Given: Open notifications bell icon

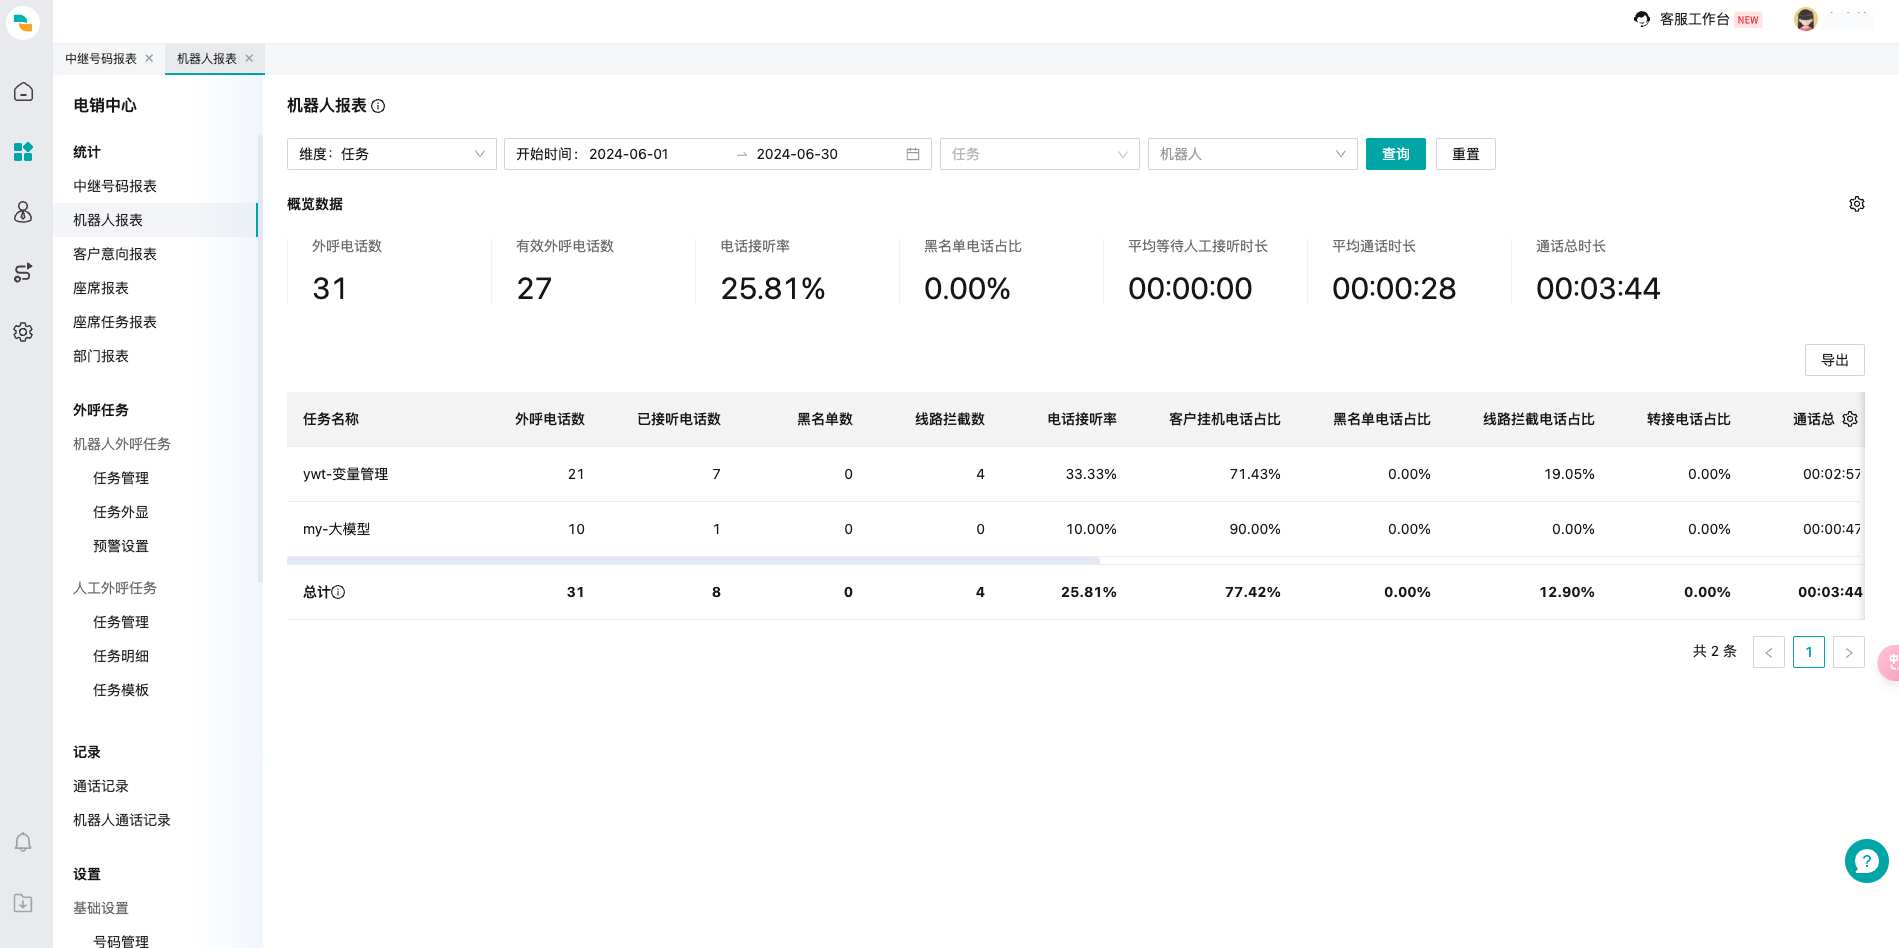Looking at the screenshot, I should pyautogui.click(x=23, y=842).
